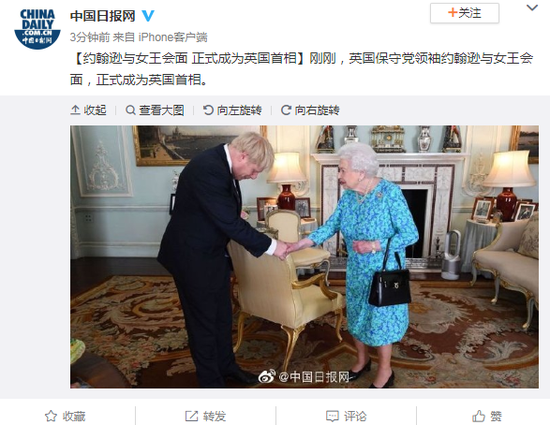Screen dimensions: 550x425
Task: Select 向右旋转 text option
Action: pos(317,110)
